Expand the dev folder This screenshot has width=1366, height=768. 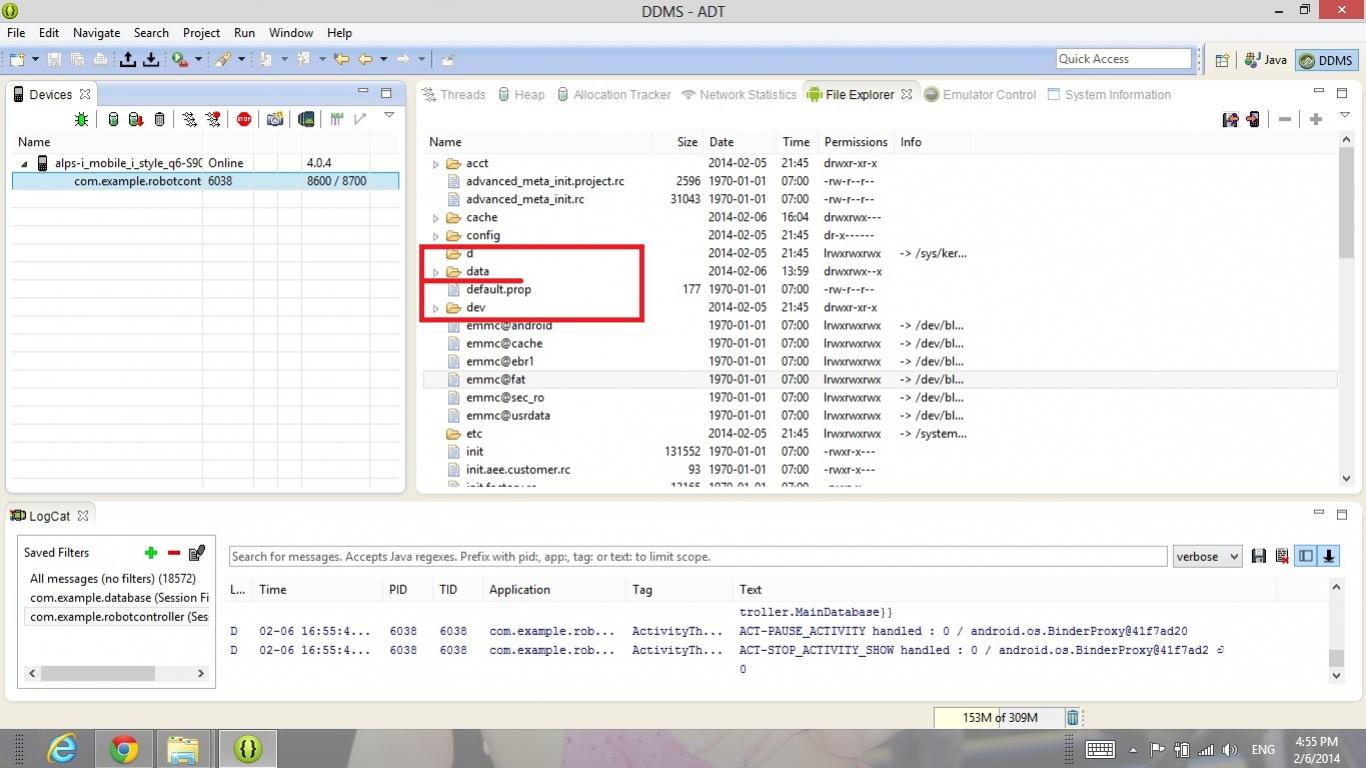point(436,308)
